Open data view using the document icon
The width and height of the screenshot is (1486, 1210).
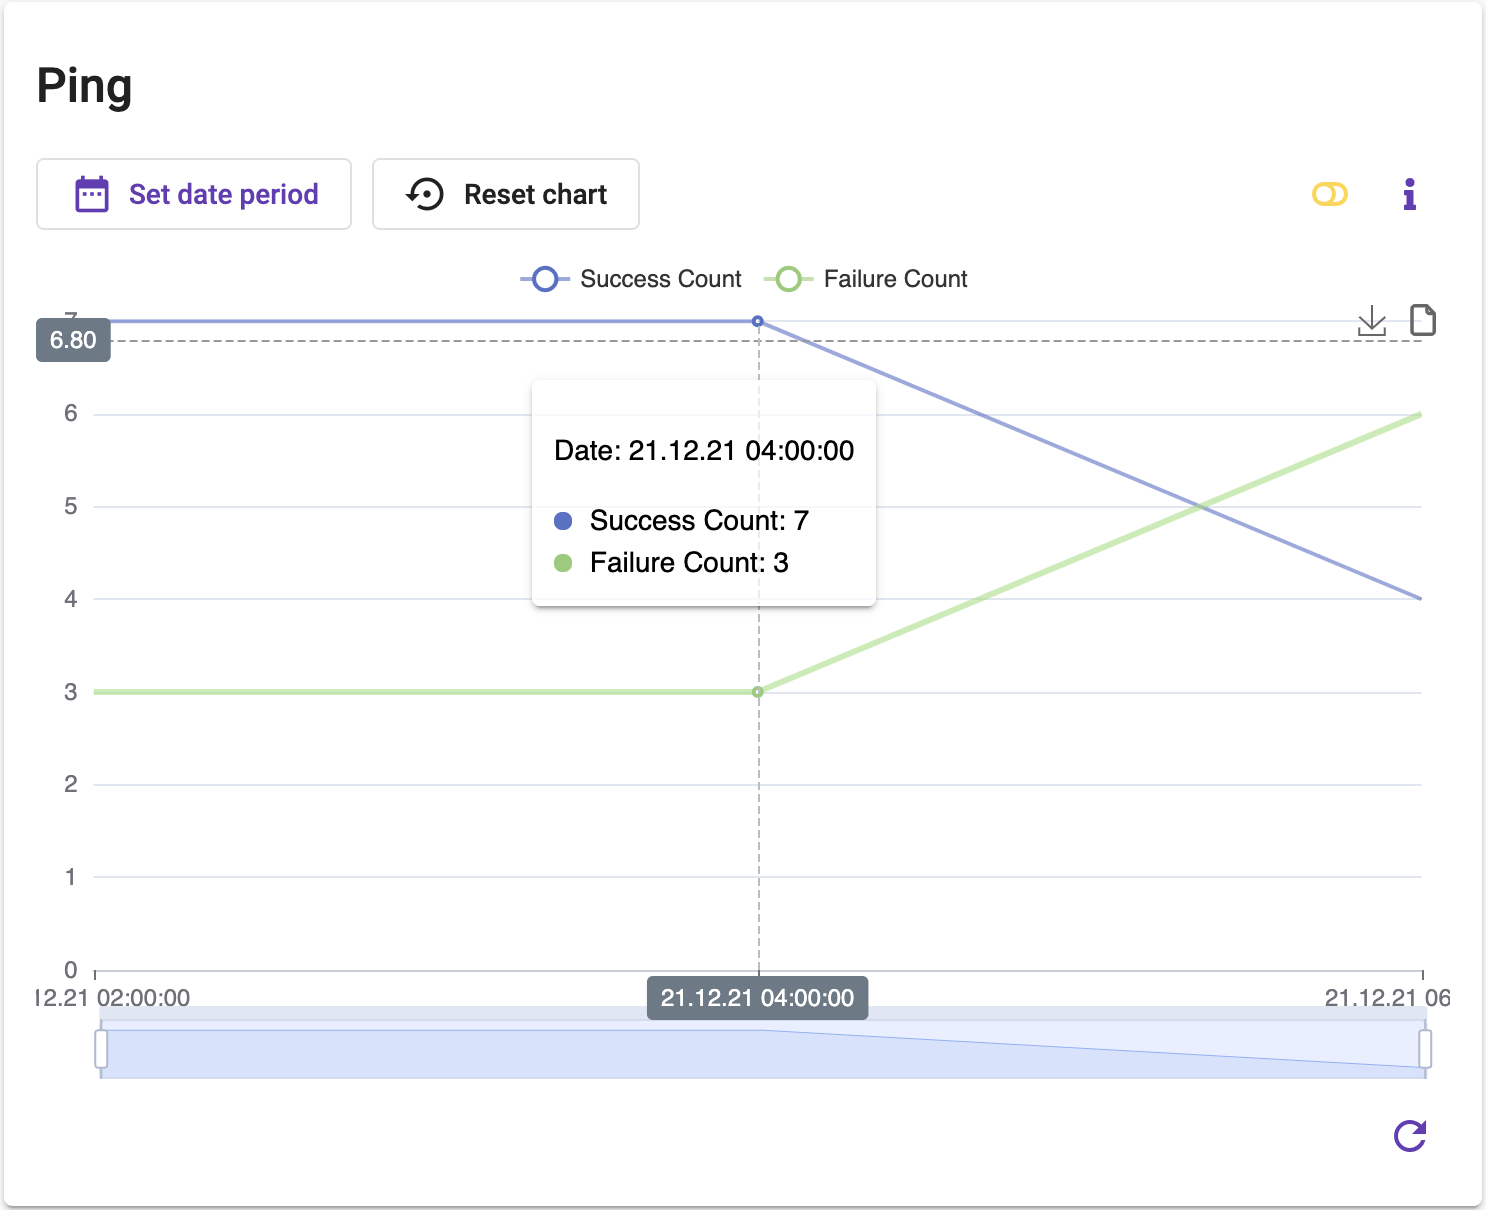point(1422,320)
